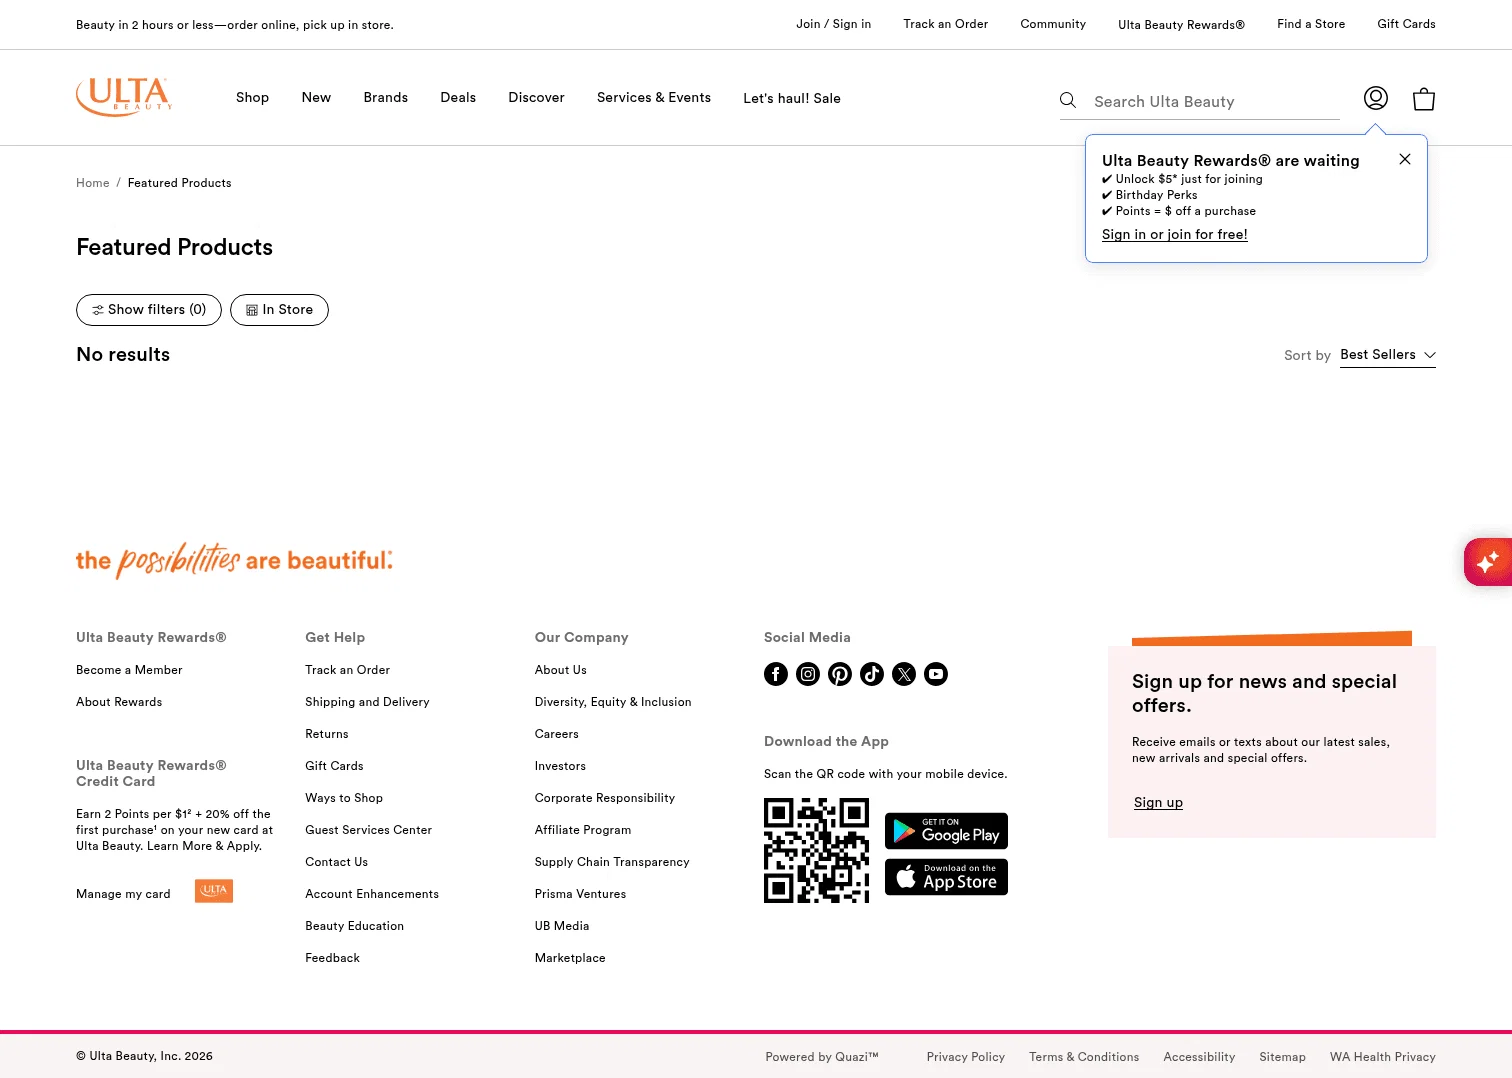Go to Home breadcrumb
The image size is (1512, 1078).
93,183
